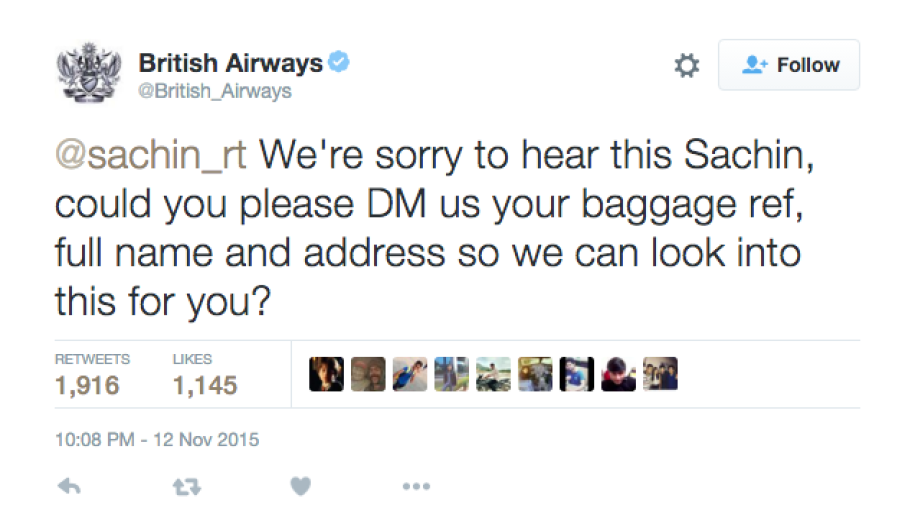Open the 10:08 PM 12 Nov 2015 timestamp
The image size is (915, 531).
[x=157, y=439]
